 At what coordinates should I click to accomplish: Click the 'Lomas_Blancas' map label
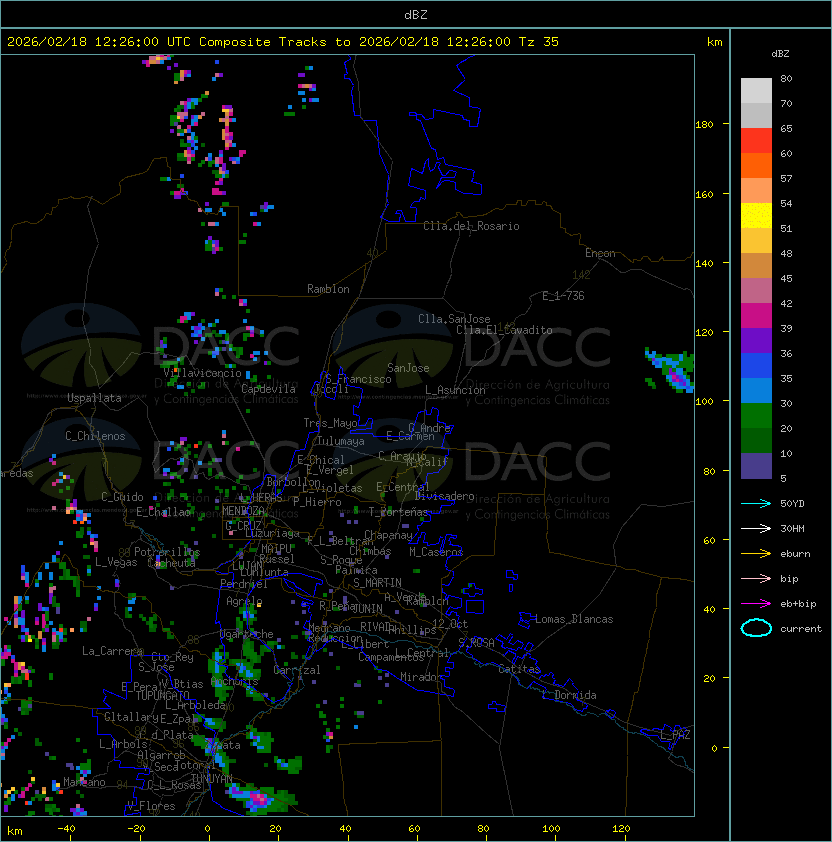[x=574, y=619]
